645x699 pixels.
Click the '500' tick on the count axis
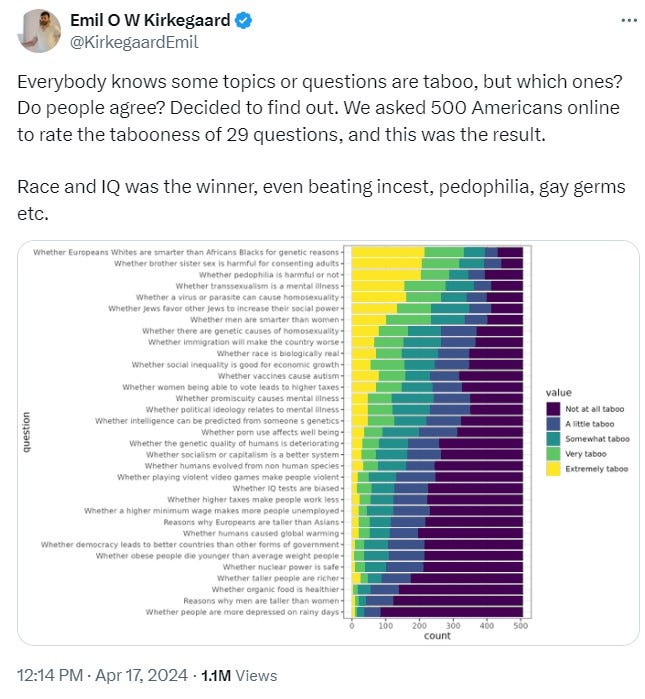521,624
